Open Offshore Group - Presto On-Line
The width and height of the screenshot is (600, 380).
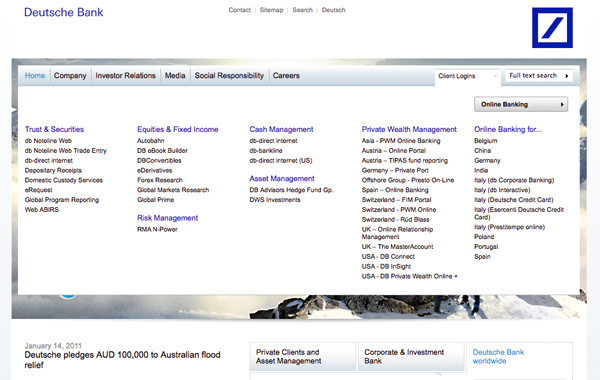click(408, 180)
